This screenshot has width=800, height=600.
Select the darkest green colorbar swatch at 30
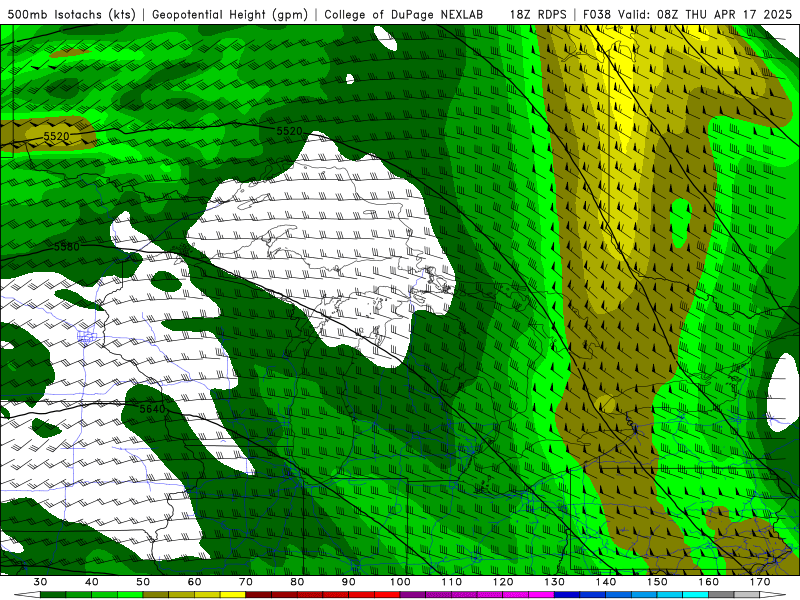pos(53,594)
